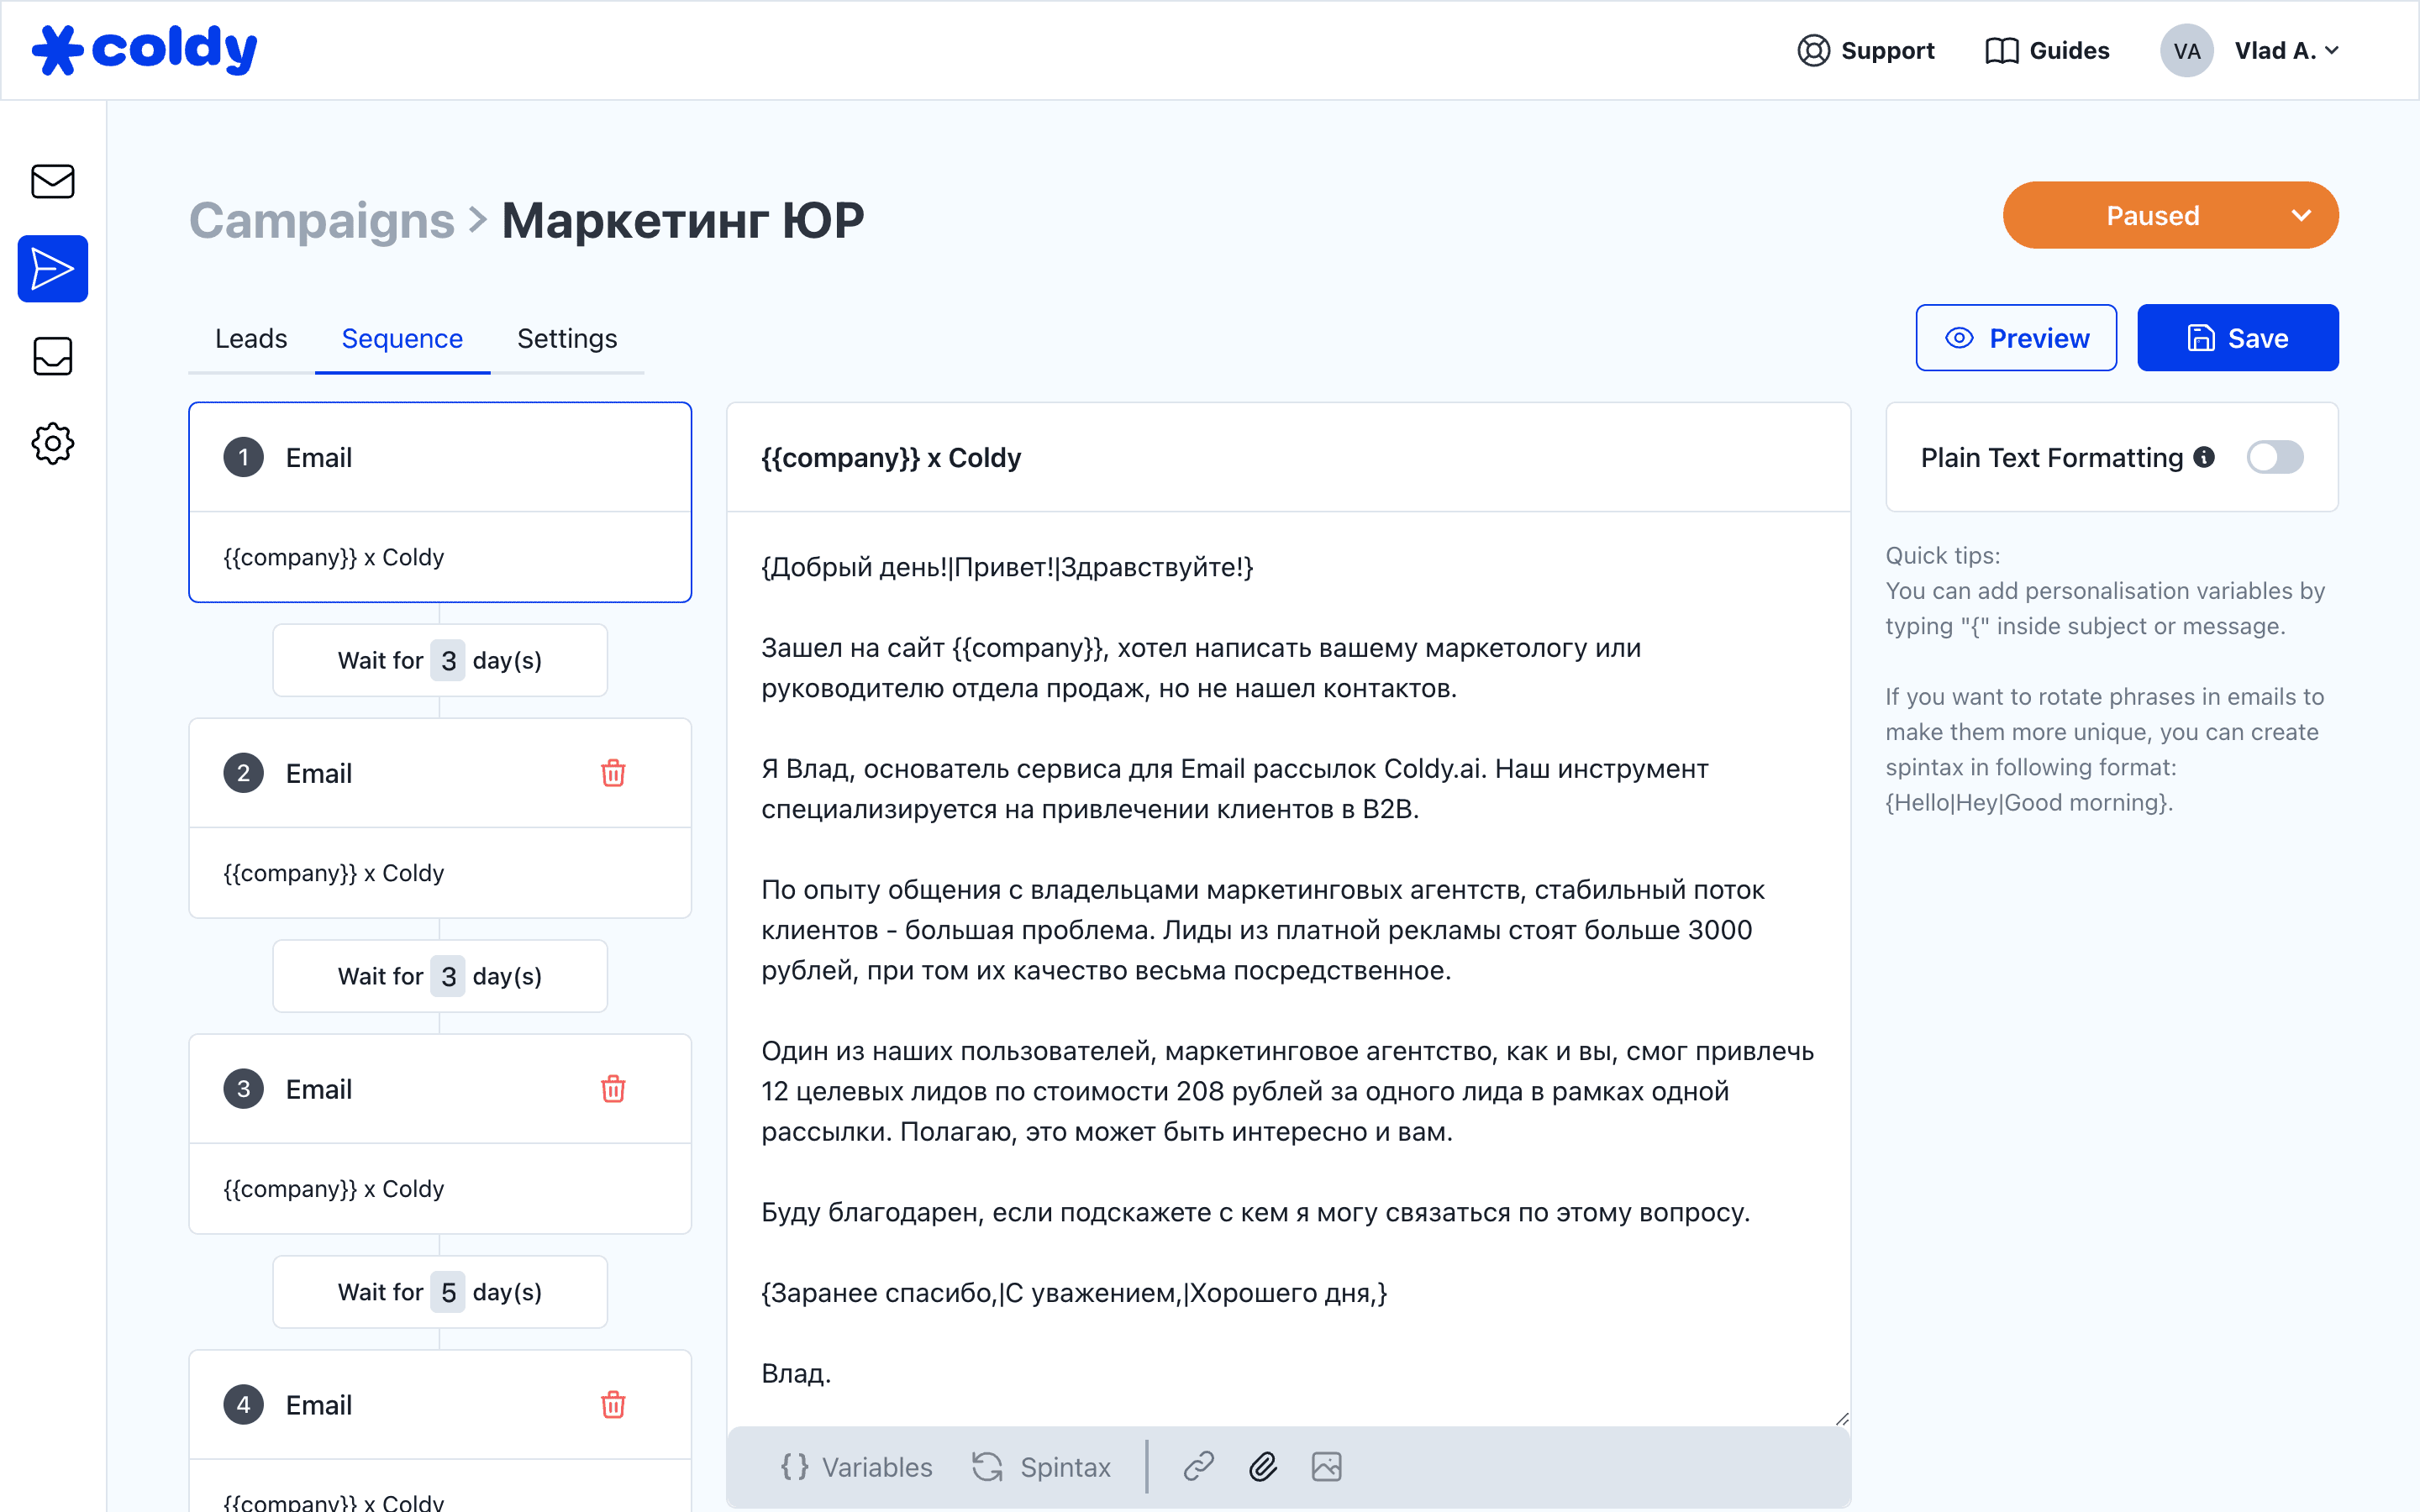Open the Paused status dropdown
Viewport: 2420px width, 1512px height.
click(x=2170, y=215)
